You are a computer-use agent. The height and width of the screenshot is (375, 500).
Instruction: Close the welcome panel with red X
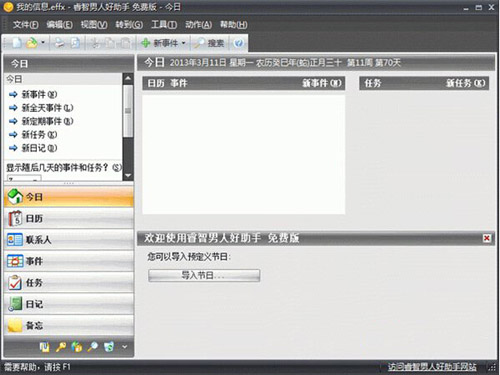(x=487, y=238)
